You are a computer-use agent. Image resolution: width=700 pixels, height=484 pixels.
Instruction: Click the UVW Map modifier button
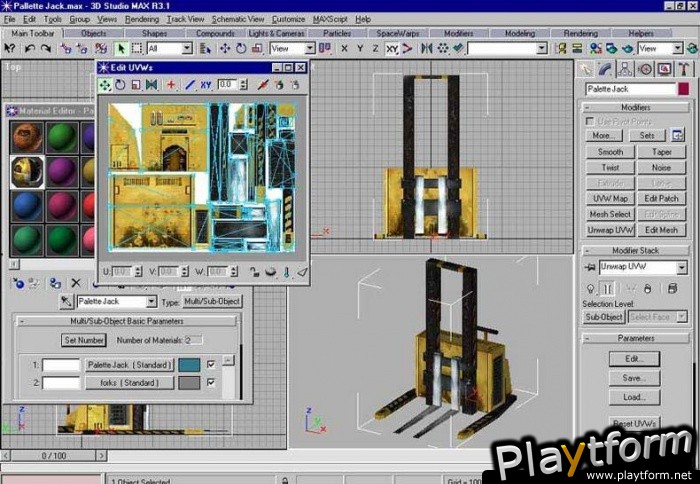pos(610,199)
